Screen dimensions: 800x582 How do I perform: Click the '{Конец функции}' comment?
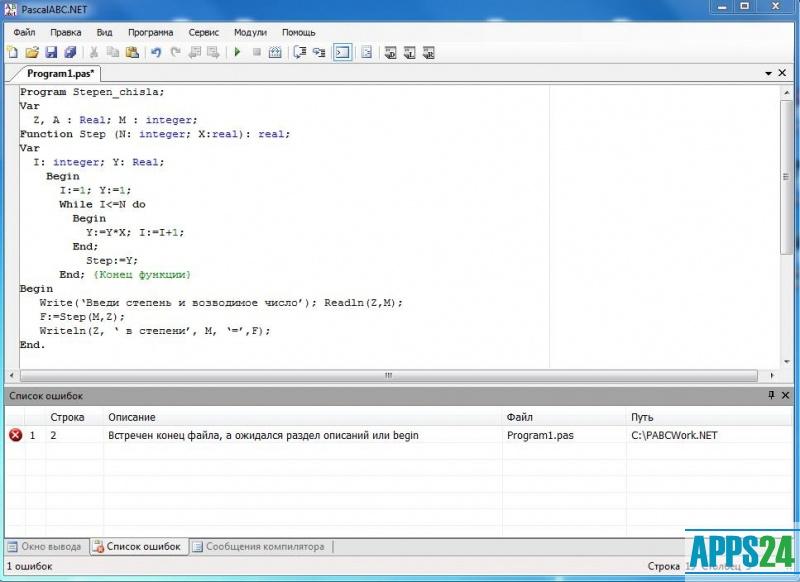click(142, 274)
